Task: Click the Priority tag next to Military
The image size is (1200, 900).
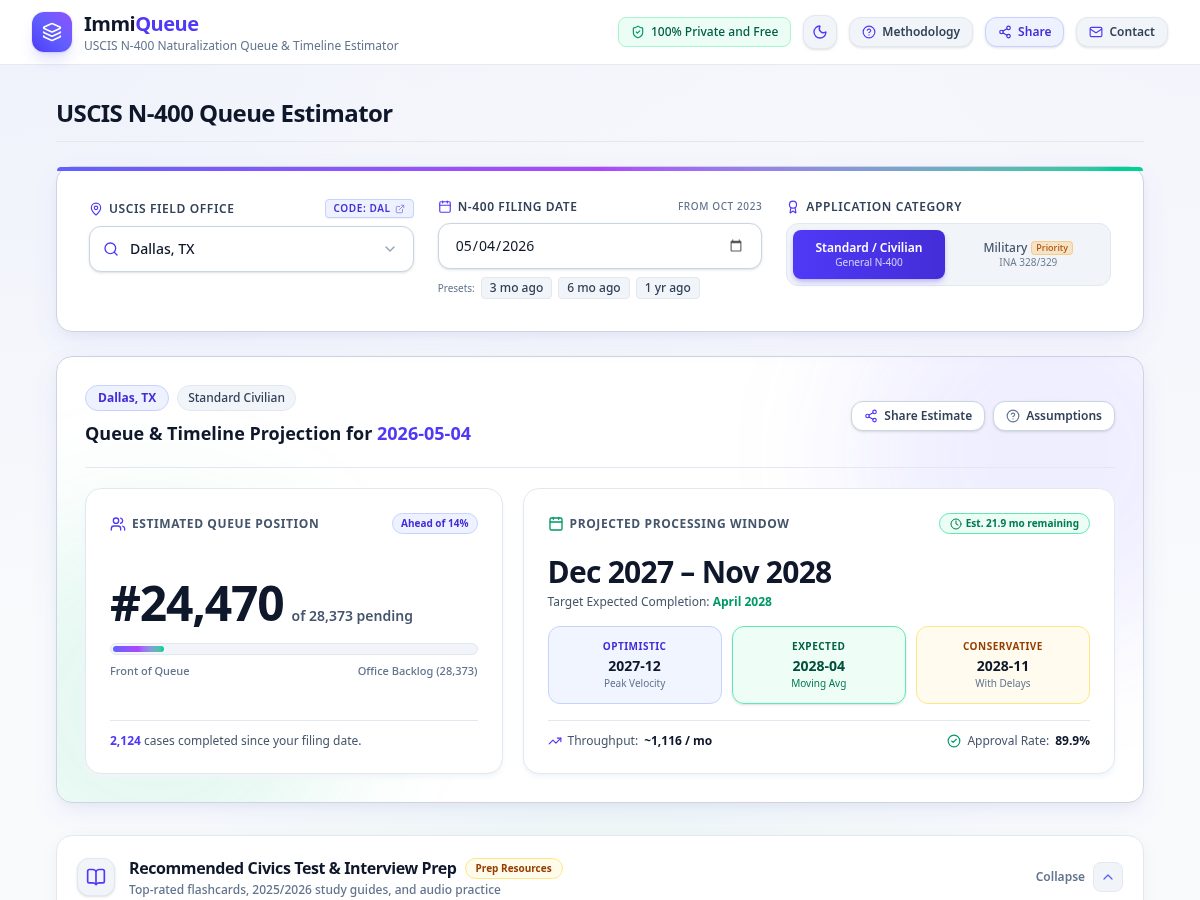Action: point(1052,248)
